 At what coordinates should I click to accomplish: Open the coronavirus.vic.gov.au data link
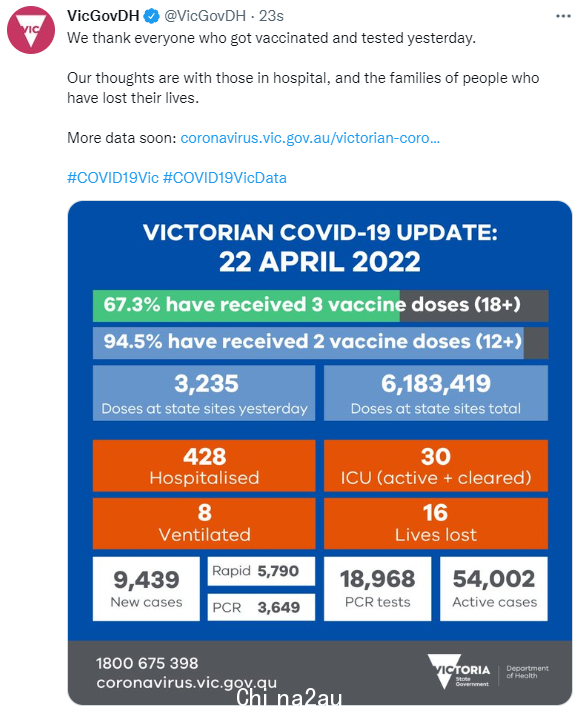310,138
